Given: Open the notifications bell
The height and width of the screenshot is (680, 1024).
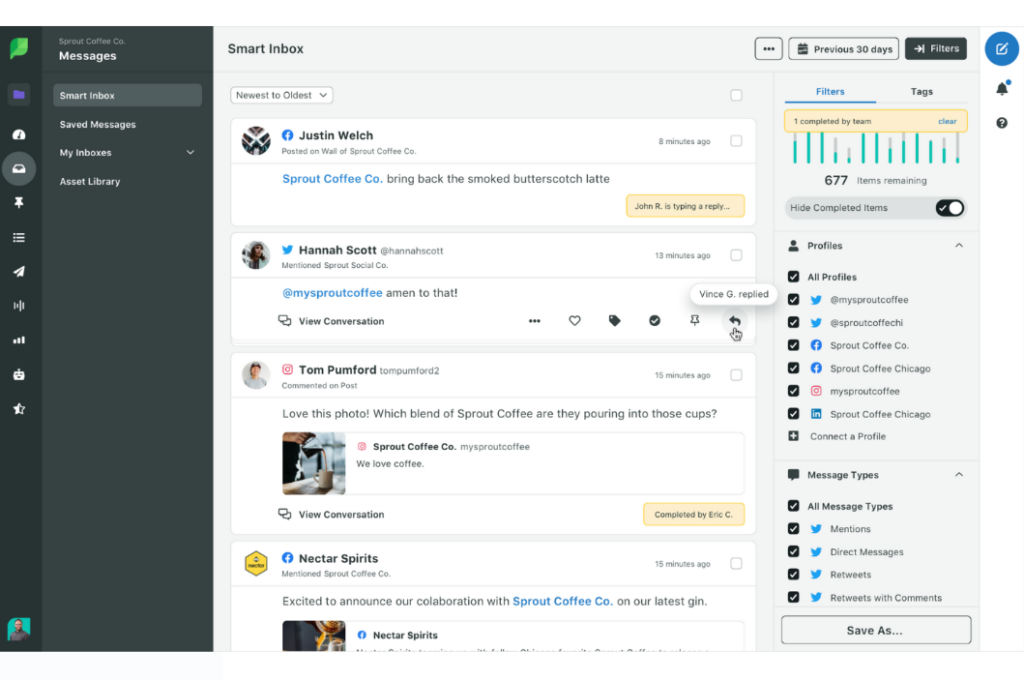Looking at the screenshot, I should (1002, 88).
